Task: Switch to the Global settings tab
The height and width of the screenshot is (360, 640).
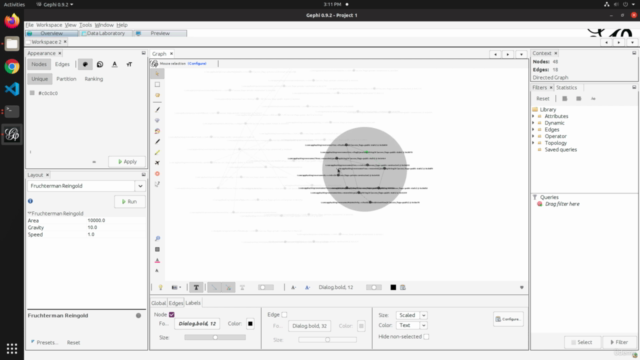Action: (x=158, y=303)
